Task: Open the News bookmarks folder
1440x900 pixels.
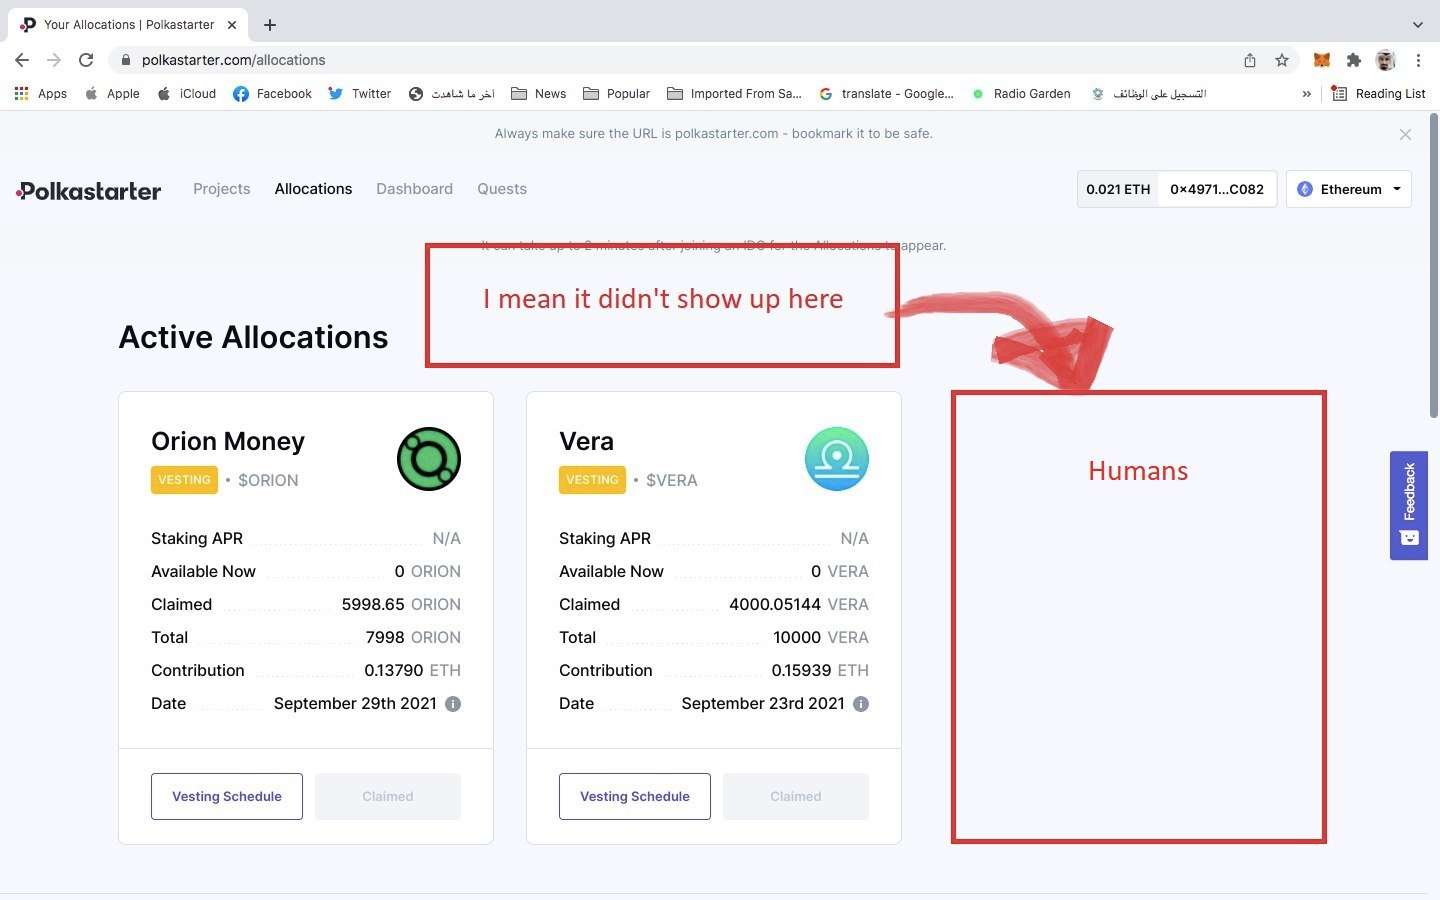Action: [x=538, y=93]
